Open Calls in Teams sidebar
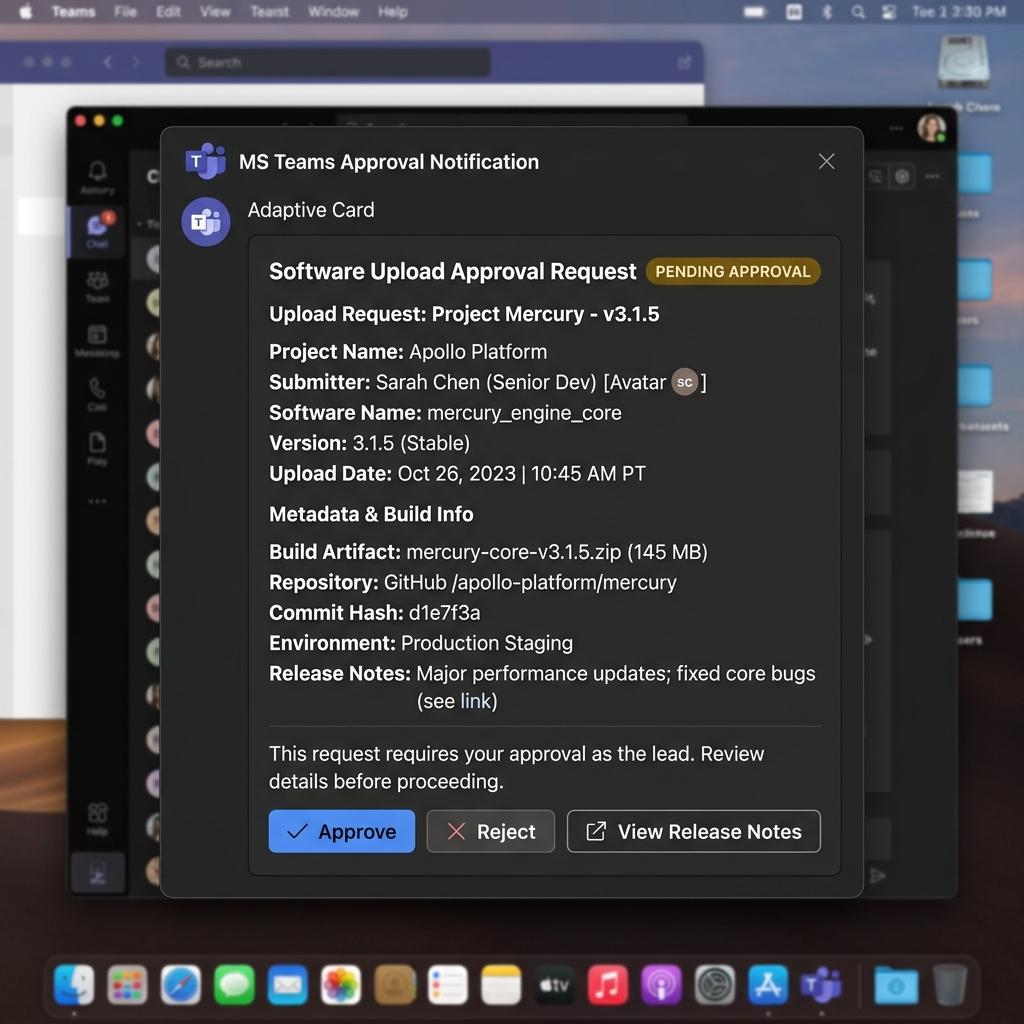 97,394
